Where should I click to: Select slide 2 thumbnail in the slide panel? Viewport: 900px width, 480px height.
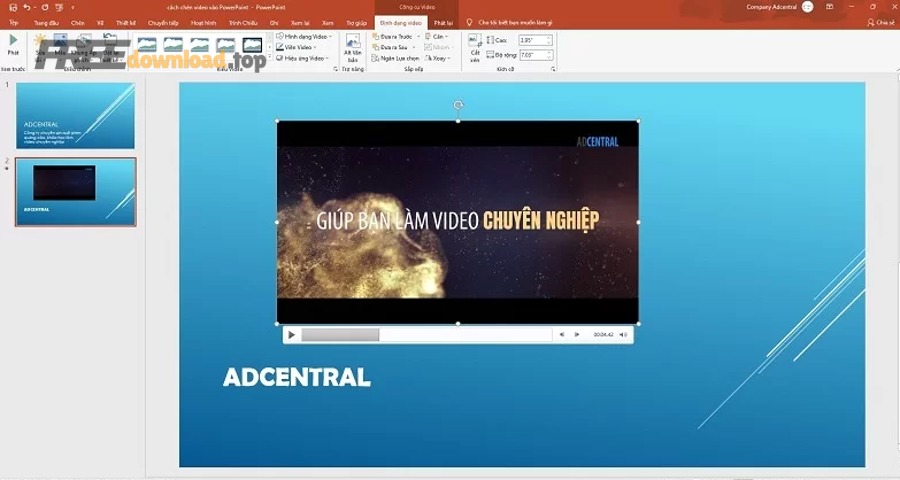pos(76,192)
